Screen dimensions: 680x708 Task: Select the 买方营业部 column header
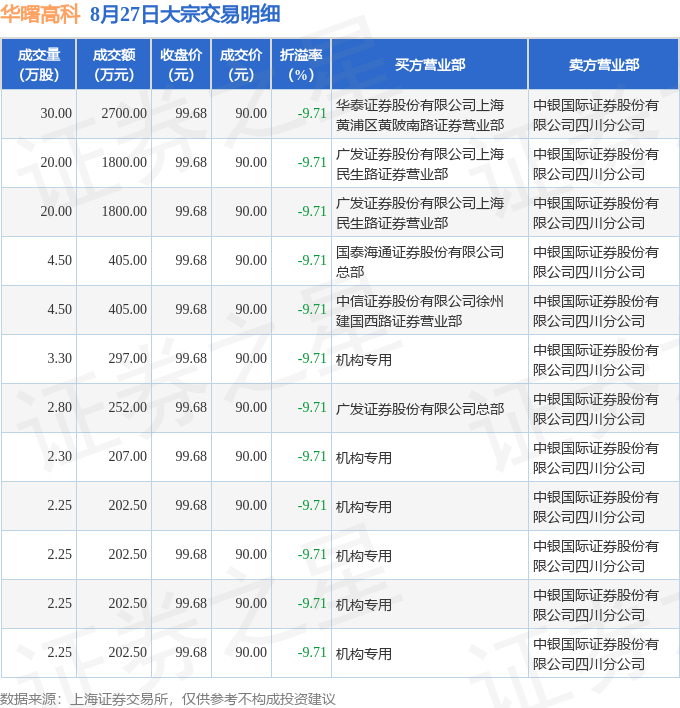[x=430, y=65]
